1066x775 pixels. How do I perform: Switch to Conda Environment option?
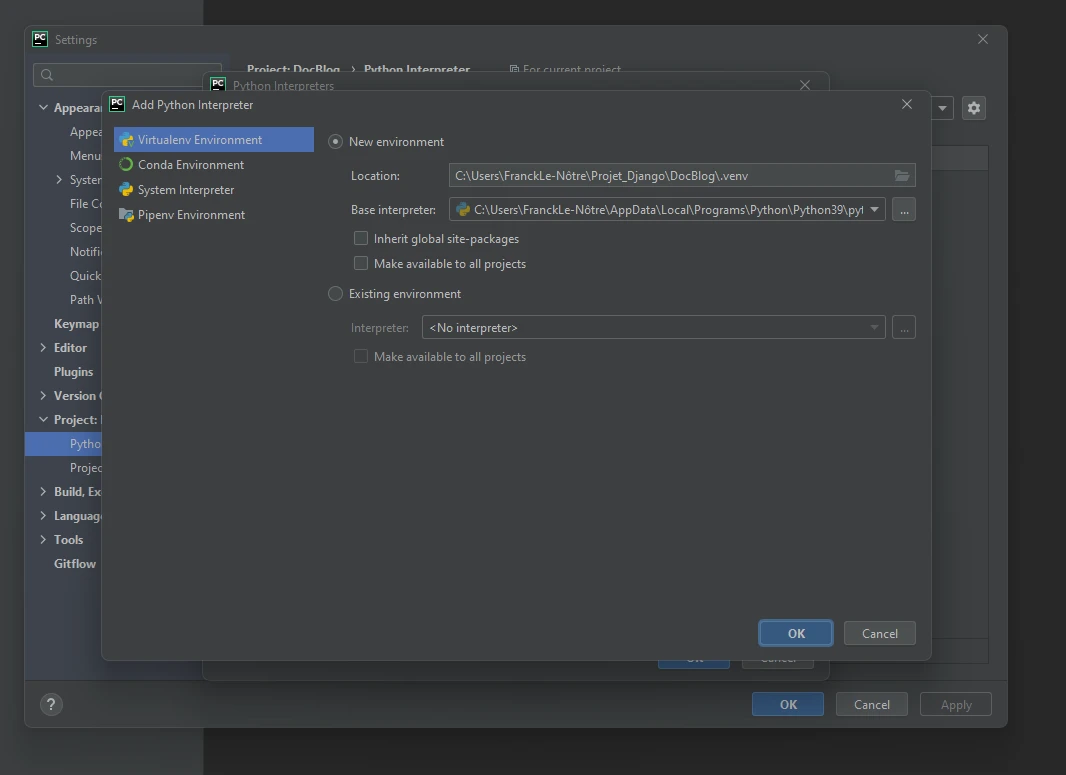pyautogui.click(x=191, y=165)
